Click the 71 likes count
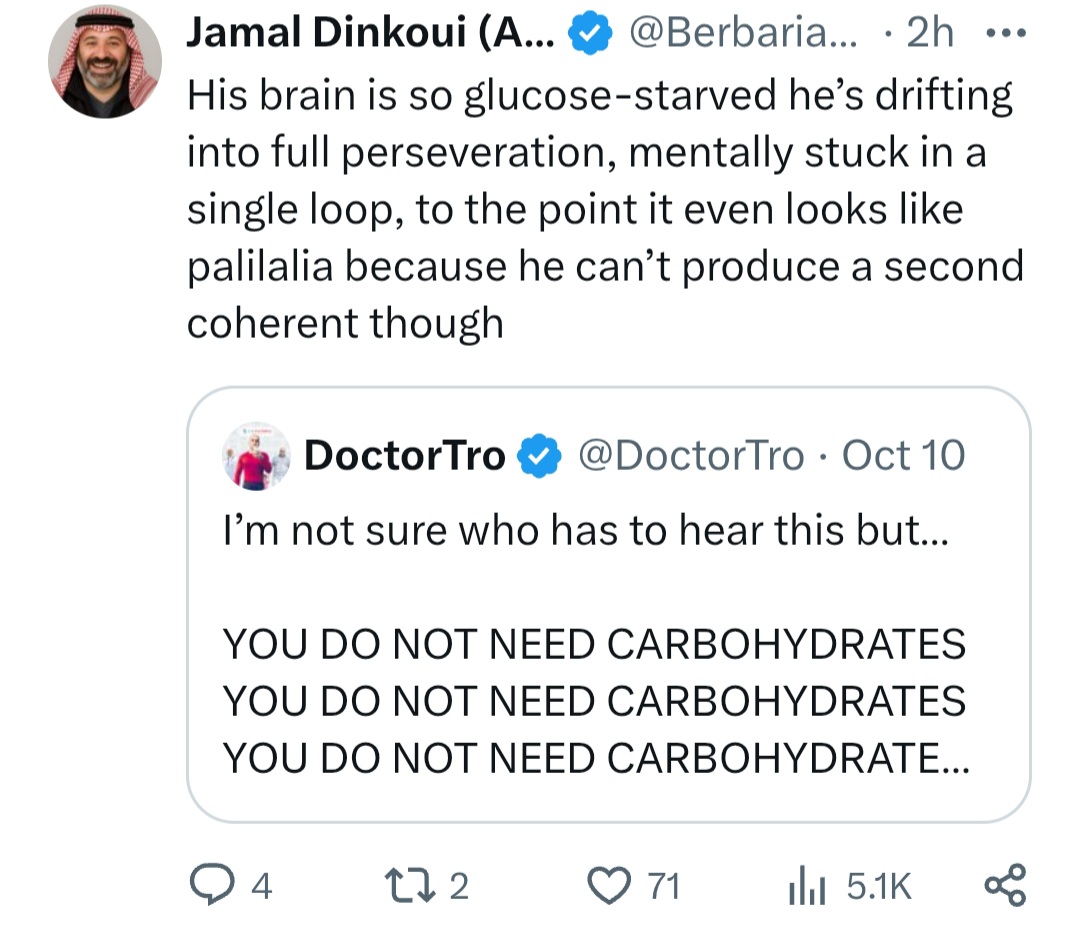 click(662, 886)
